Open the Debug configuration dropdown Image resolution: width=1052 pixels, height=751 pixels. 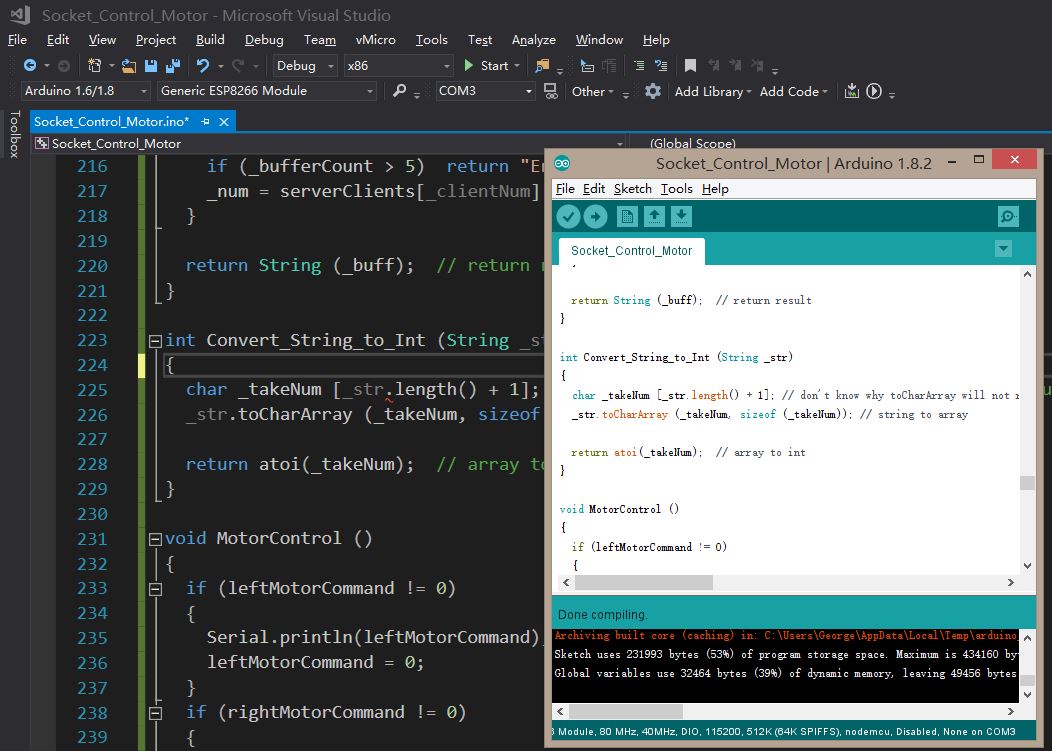[305, 65]
